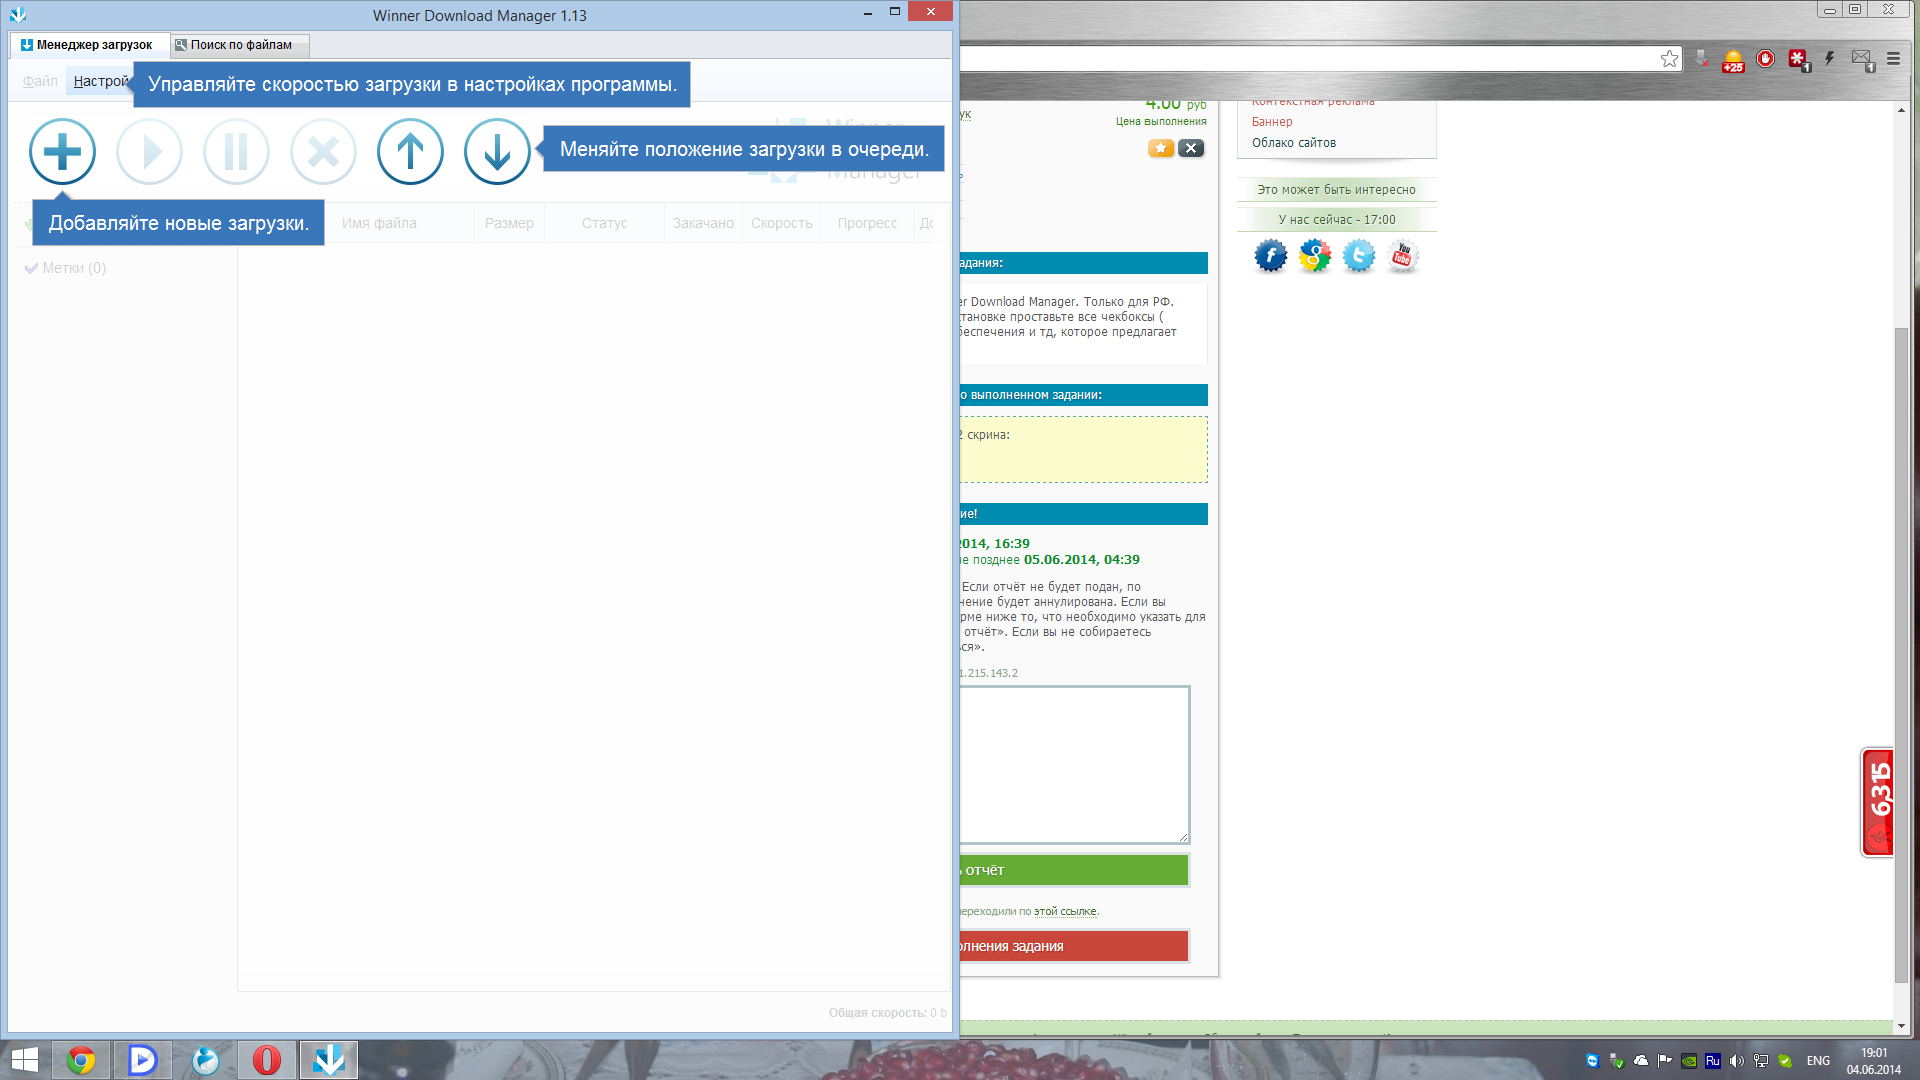Image resolution: width=1920 pixels, height=1080 pixels.
Task: Open Opera from the taskbar
Action: 267,1060
